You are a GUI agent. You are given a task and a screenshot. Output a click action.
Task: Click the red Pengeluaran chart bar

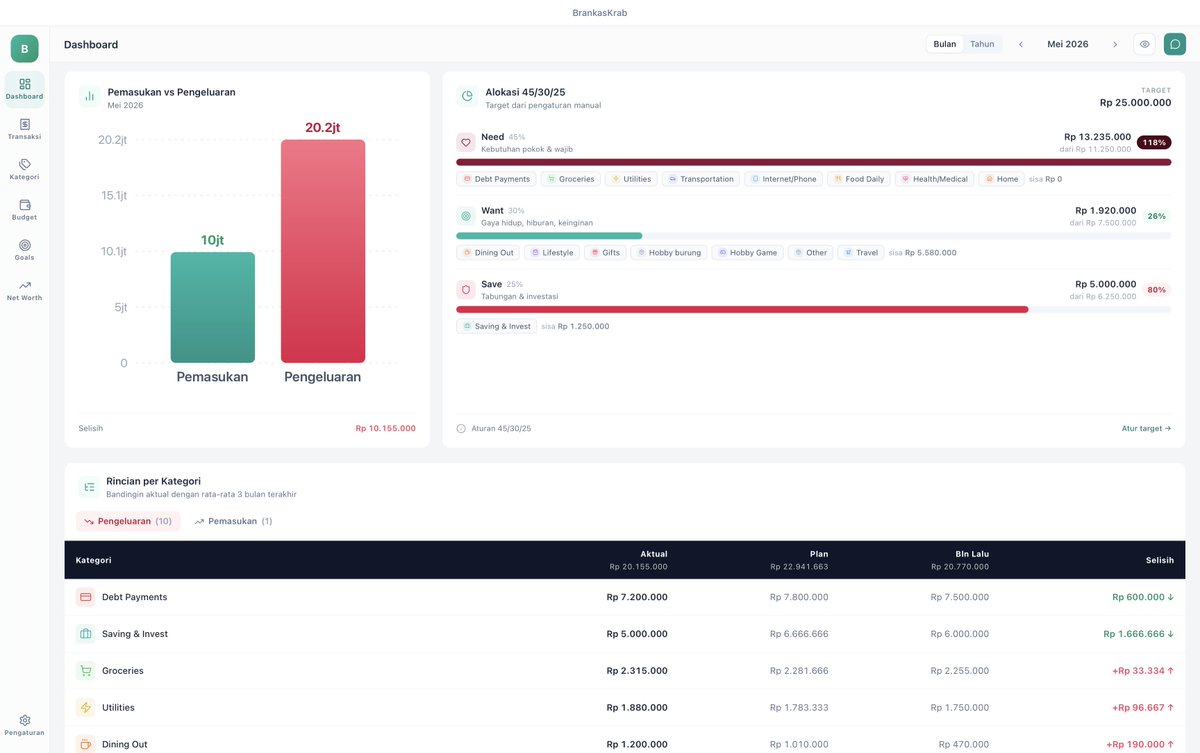323,251
